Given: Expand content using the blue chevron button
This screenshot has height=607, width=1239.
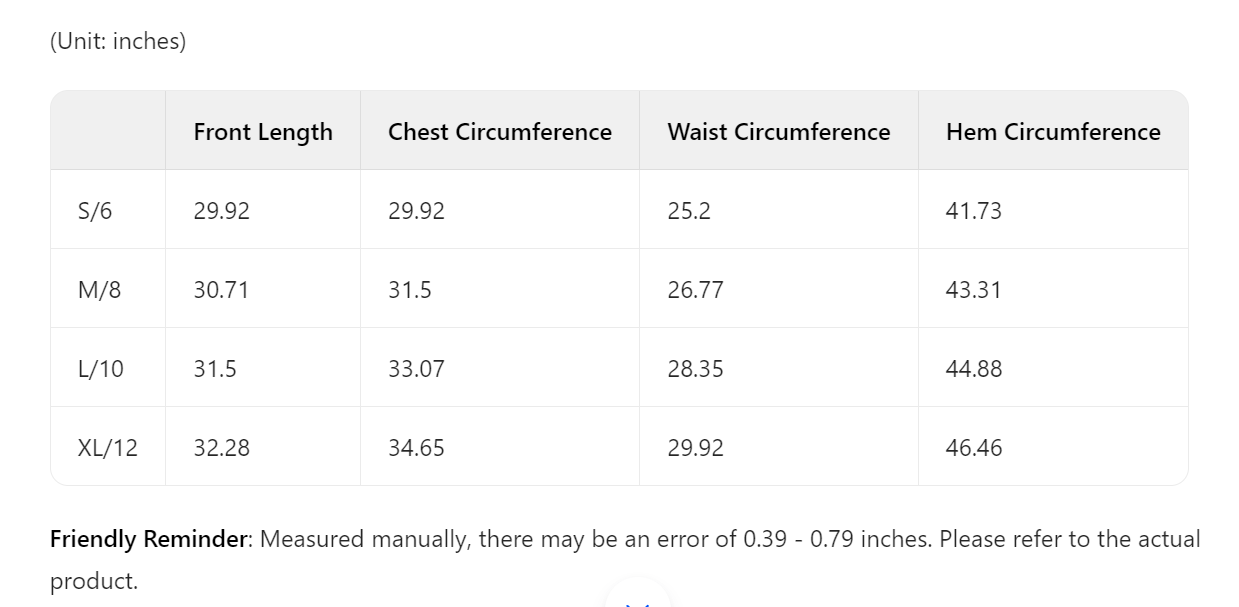Looking at the screenshot, I should click(638, 598).
